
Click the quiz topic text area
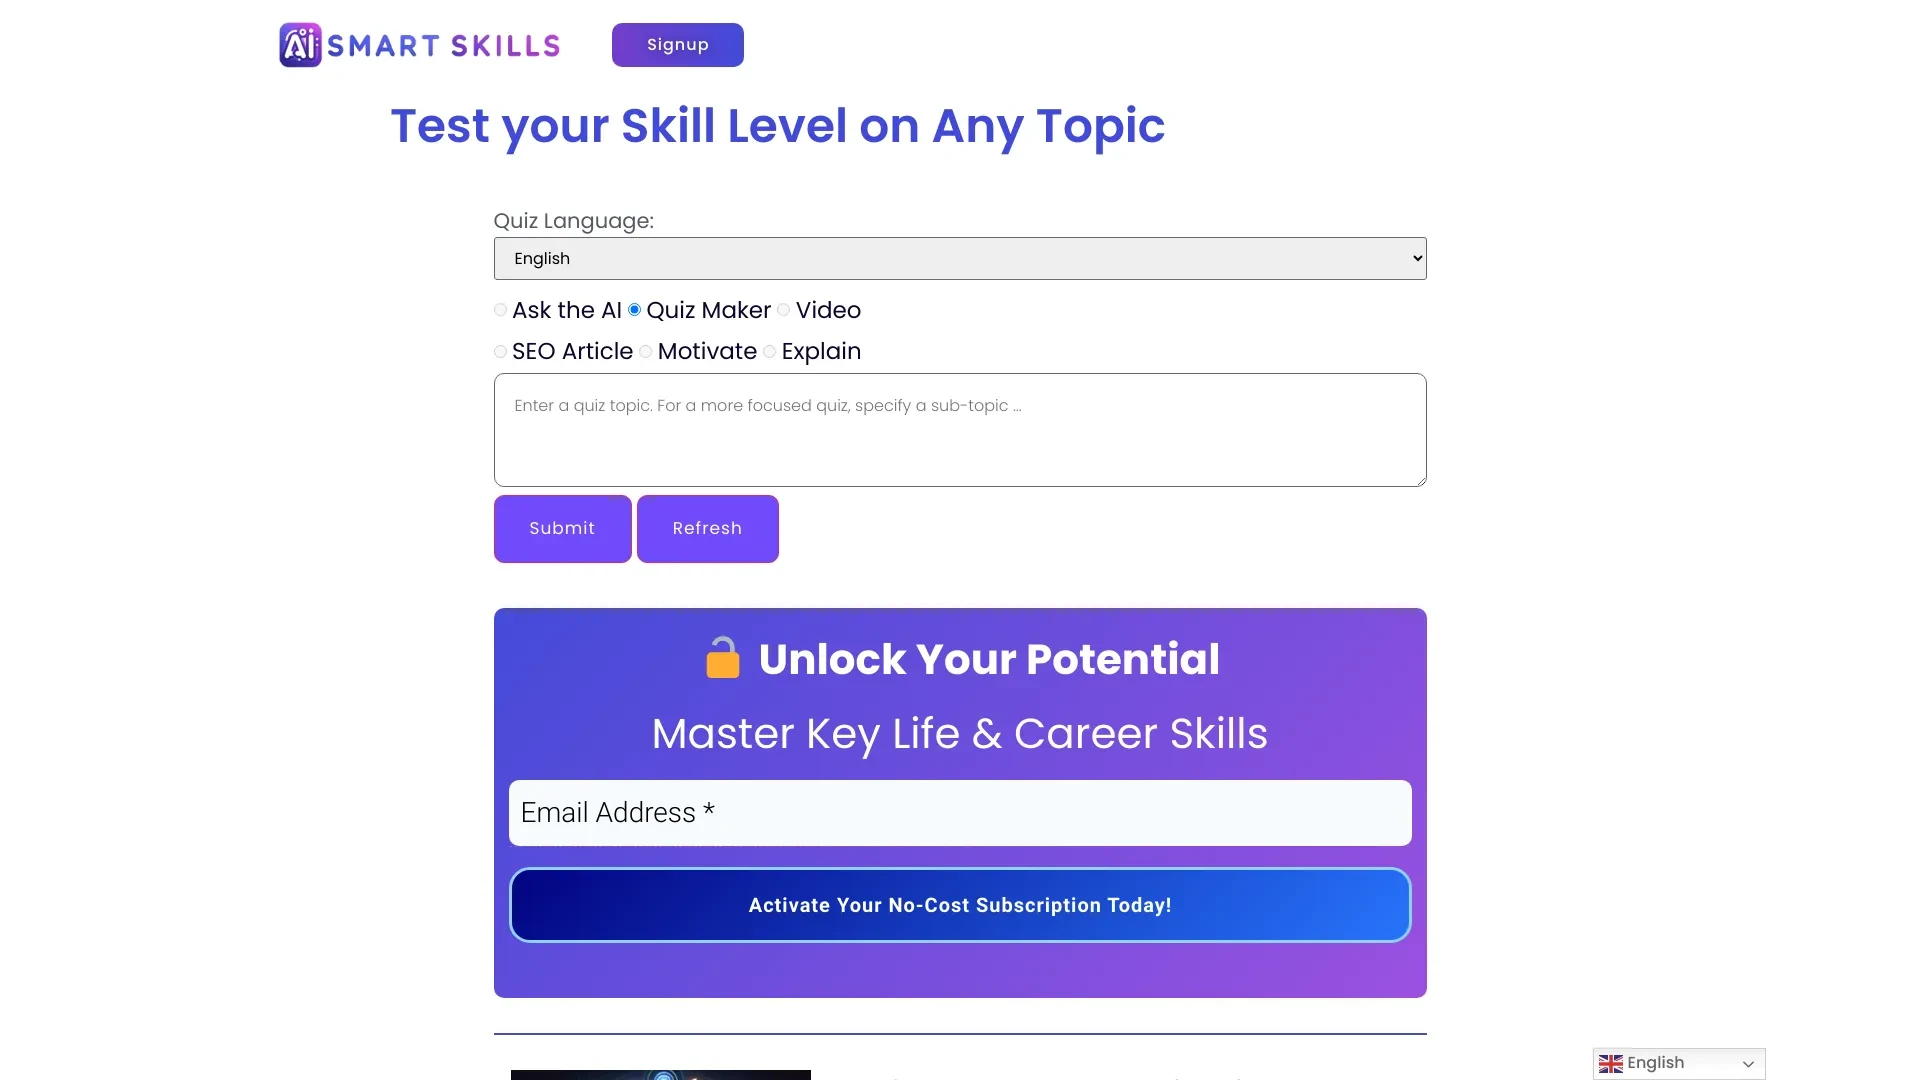pos(960,429)
